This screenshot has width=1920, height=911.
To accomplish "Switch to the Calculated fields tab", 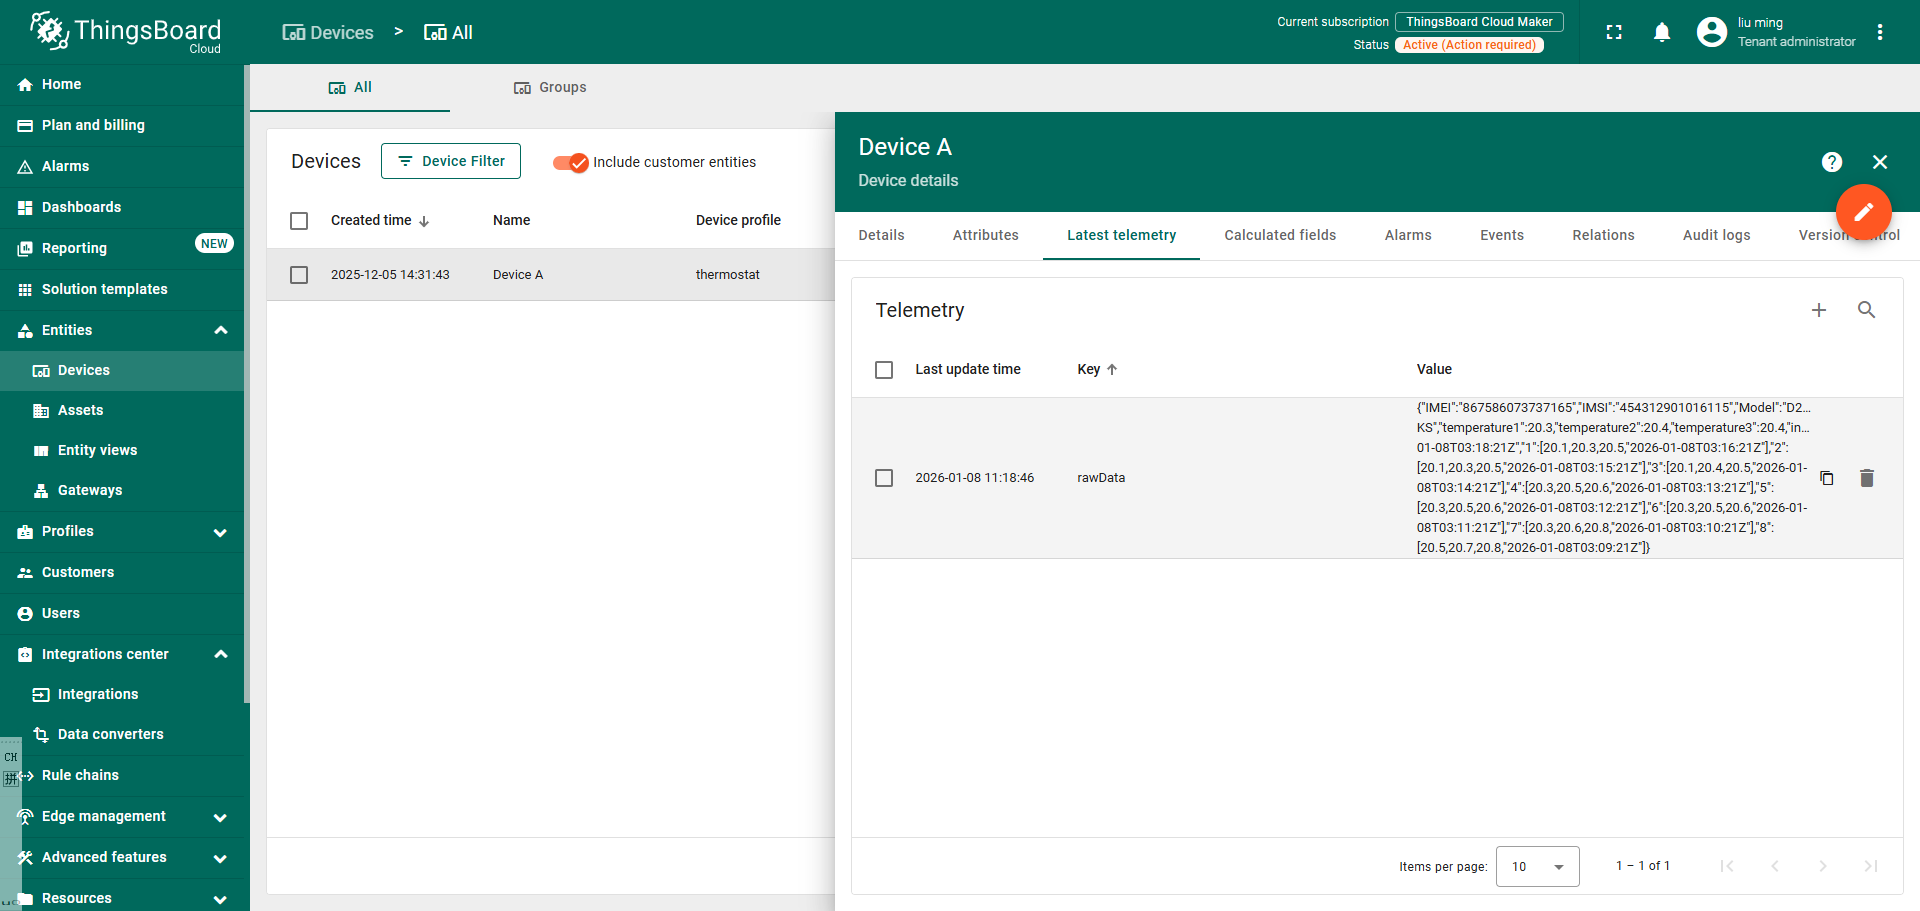I will click(1280, 236).
